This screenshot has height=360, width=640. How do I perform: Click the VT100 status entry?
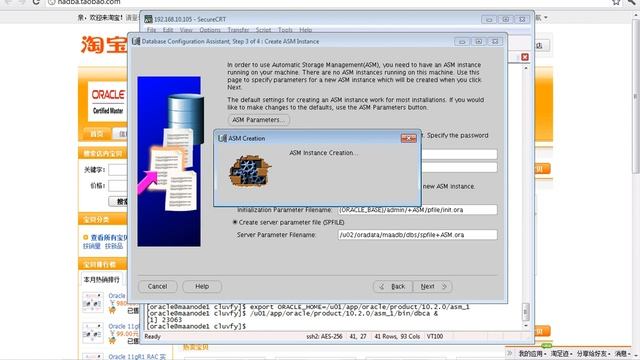click(x=435, y=336)
